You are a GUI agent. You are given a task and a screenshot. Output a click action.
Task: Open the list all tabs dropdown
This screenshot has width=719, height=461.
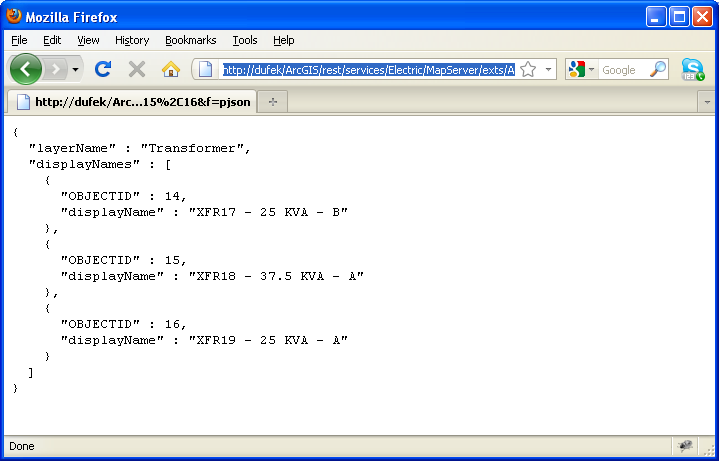click(708, 102)
